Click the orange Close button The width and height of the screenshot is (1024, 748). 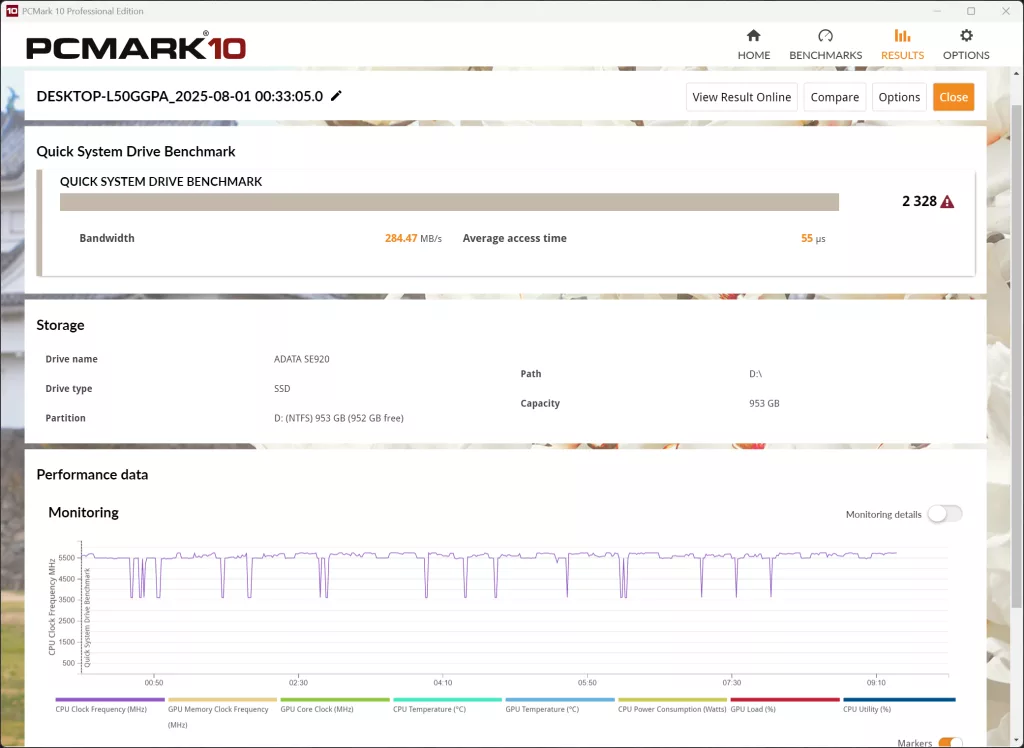click(x=953, y=97)
